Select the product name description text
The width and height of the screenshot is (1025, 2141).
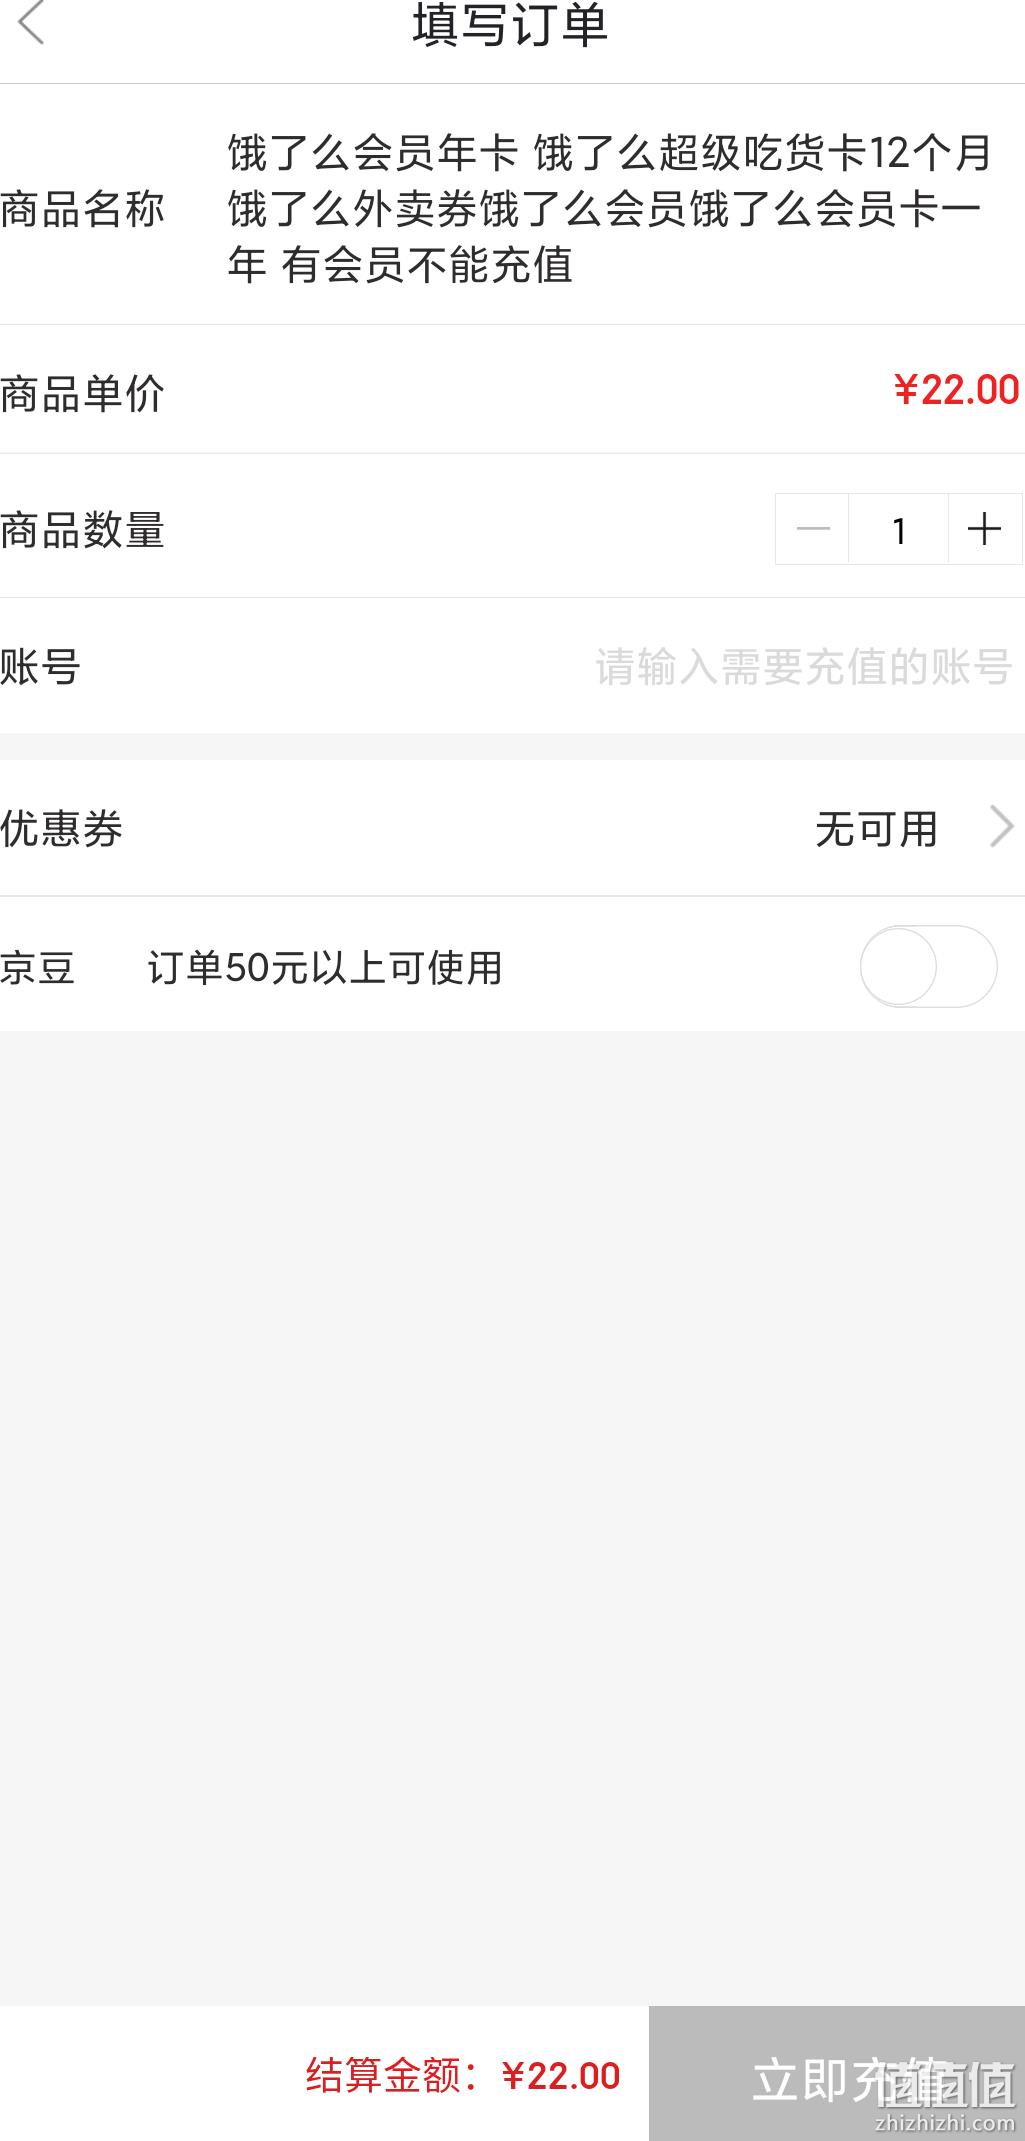click(x=609, y=209)
